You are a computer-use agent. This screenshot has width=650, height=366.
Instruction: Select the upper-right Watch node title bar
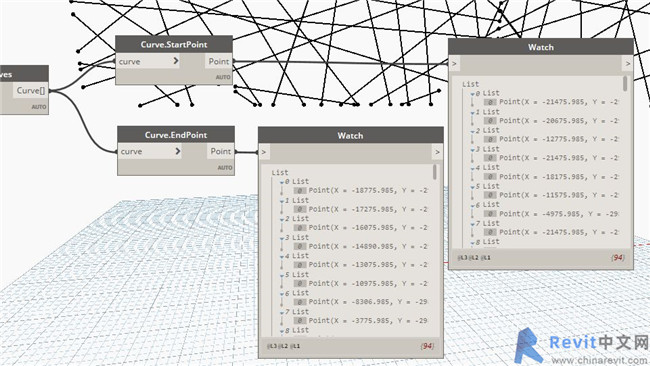[541, 47]
